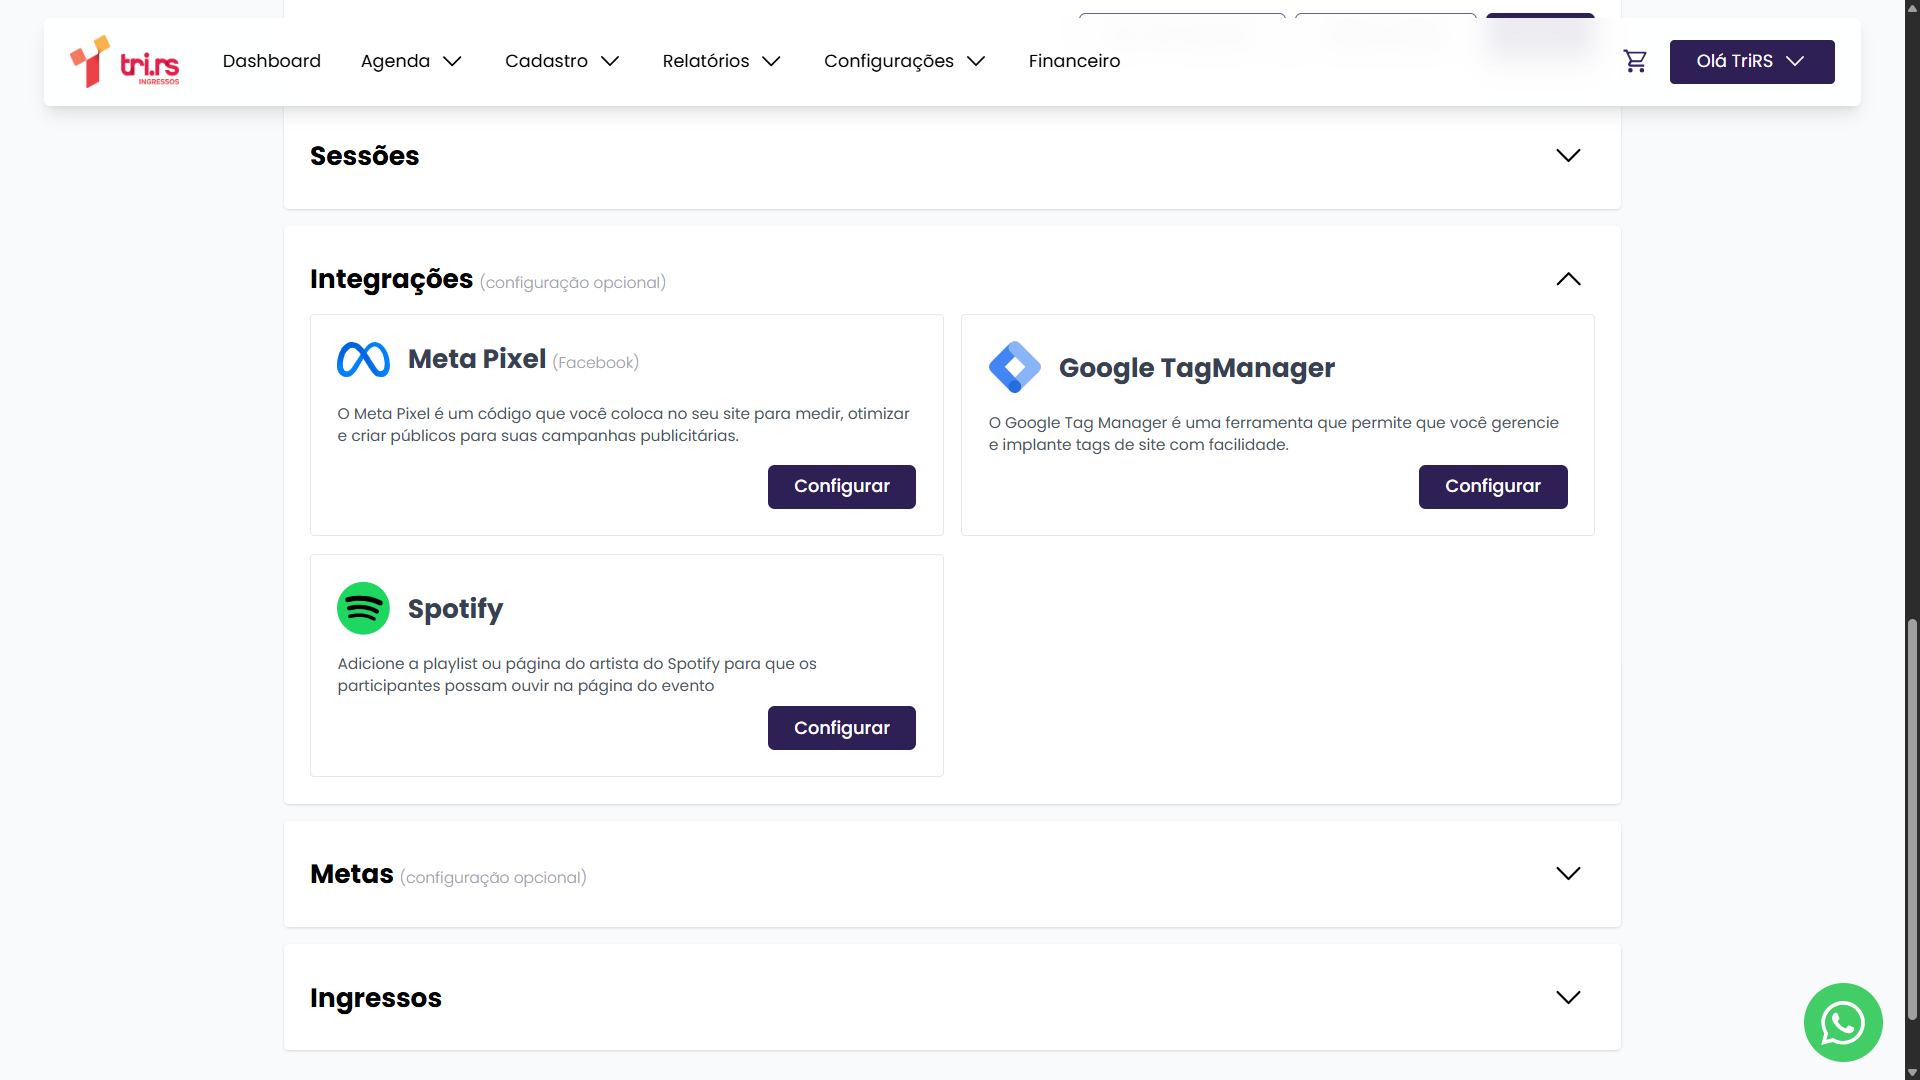Expand the Metas section chevron

pyautogui.click(x=1568, y=874)
